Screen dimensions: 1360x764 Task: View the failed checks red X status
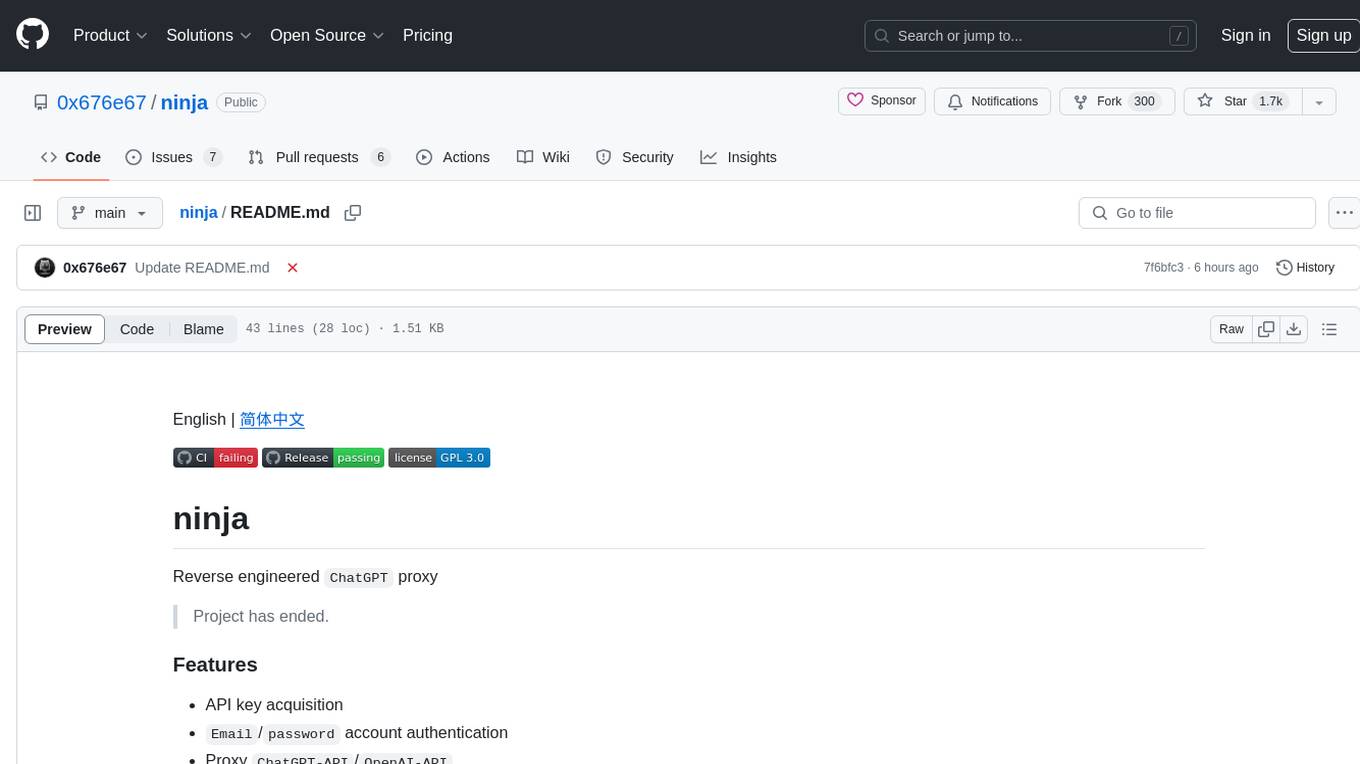coord(293,268)
